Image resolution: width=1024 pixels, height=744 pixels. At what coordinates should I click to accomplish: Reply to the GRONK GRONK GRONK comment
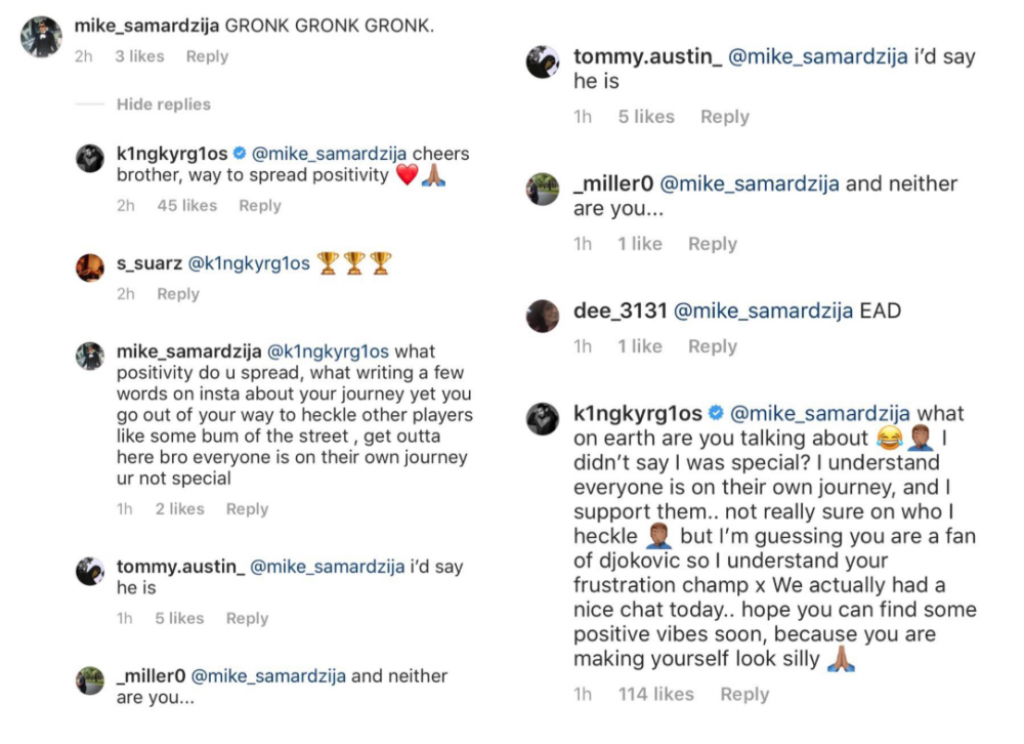coord(207,57)
